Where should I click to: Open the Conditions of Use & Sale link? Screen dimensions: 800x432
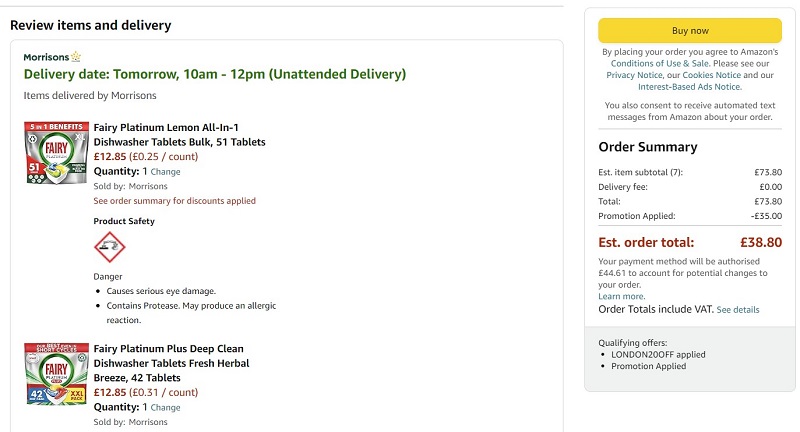(660, 63)
